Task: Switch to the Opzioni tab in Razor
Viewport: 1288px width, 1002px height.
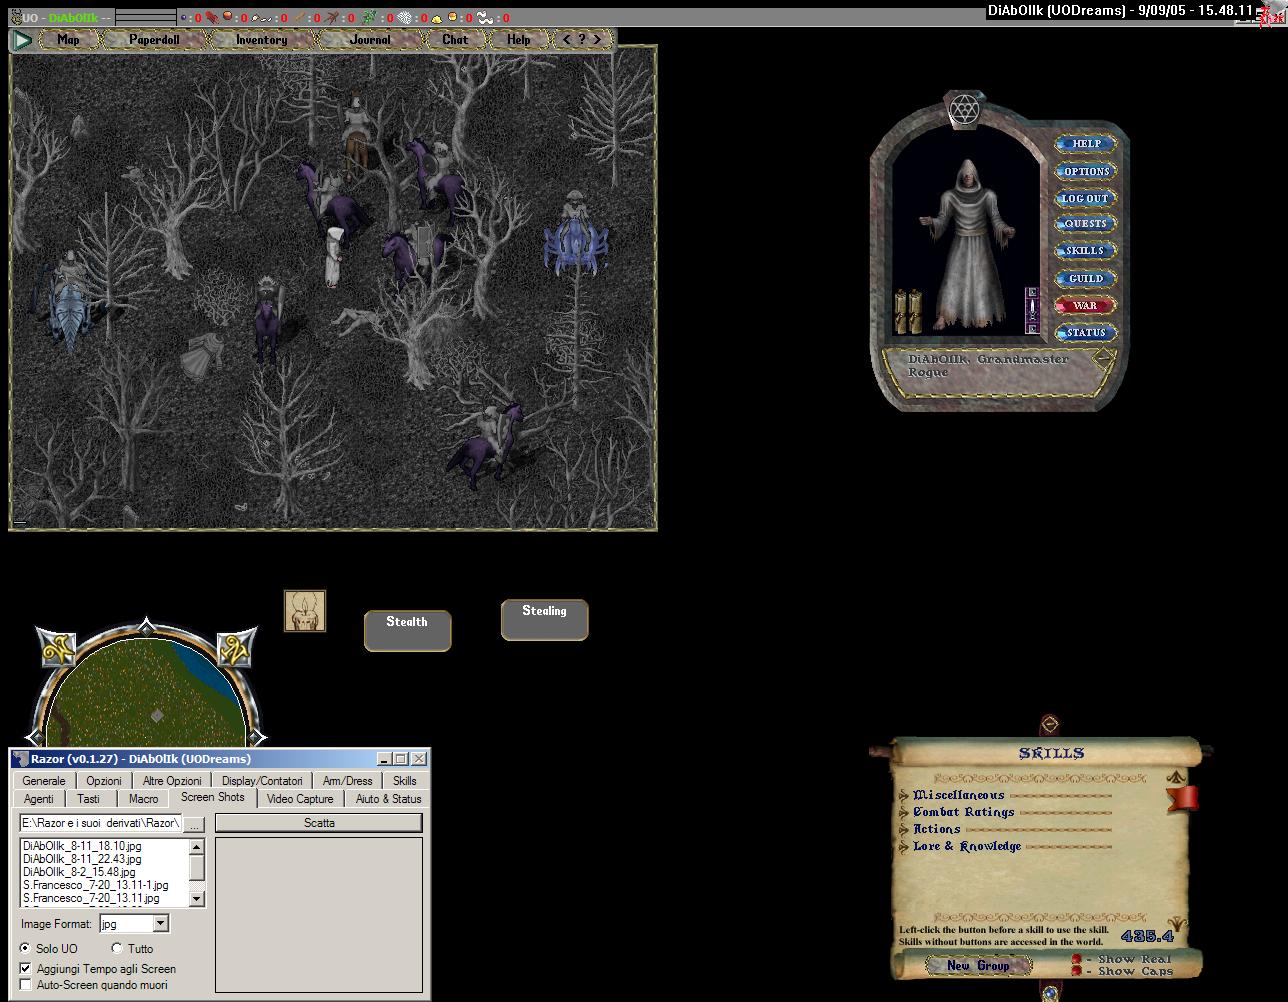Action: tap(104, 781)
